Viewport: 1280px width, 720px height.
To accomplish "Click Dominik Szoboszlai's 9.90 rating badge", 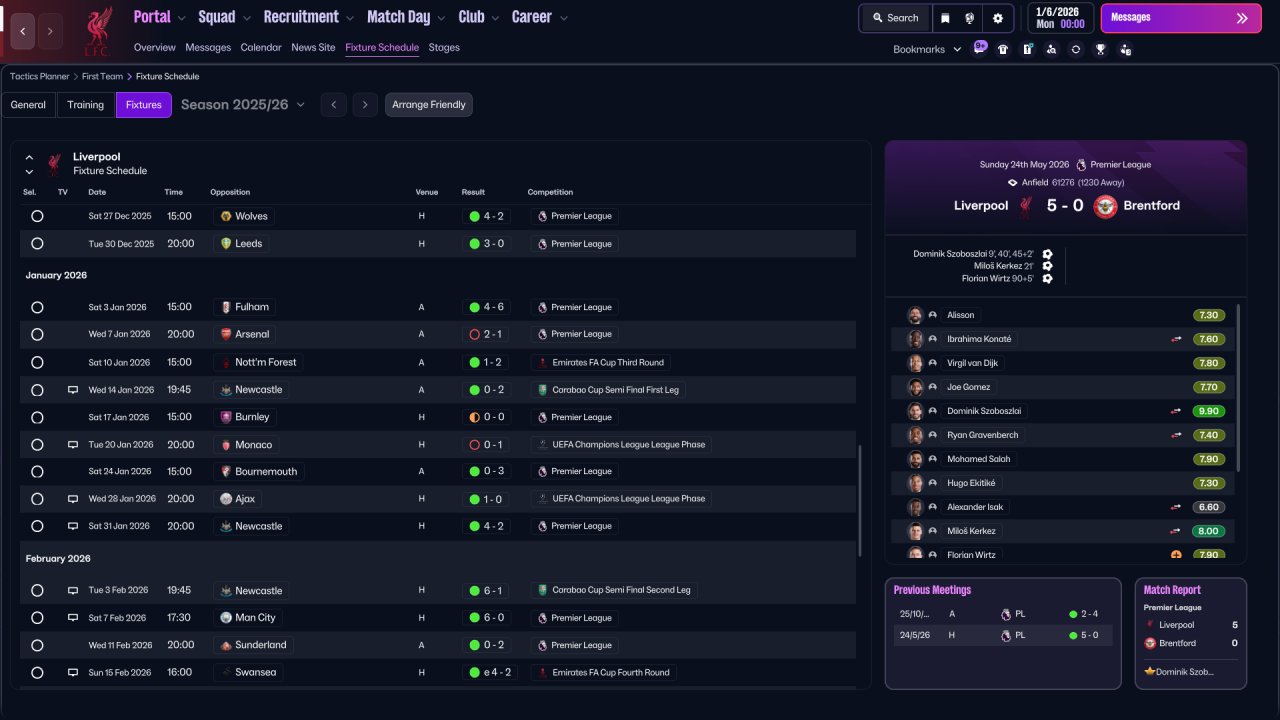I will click(1209, 411).
